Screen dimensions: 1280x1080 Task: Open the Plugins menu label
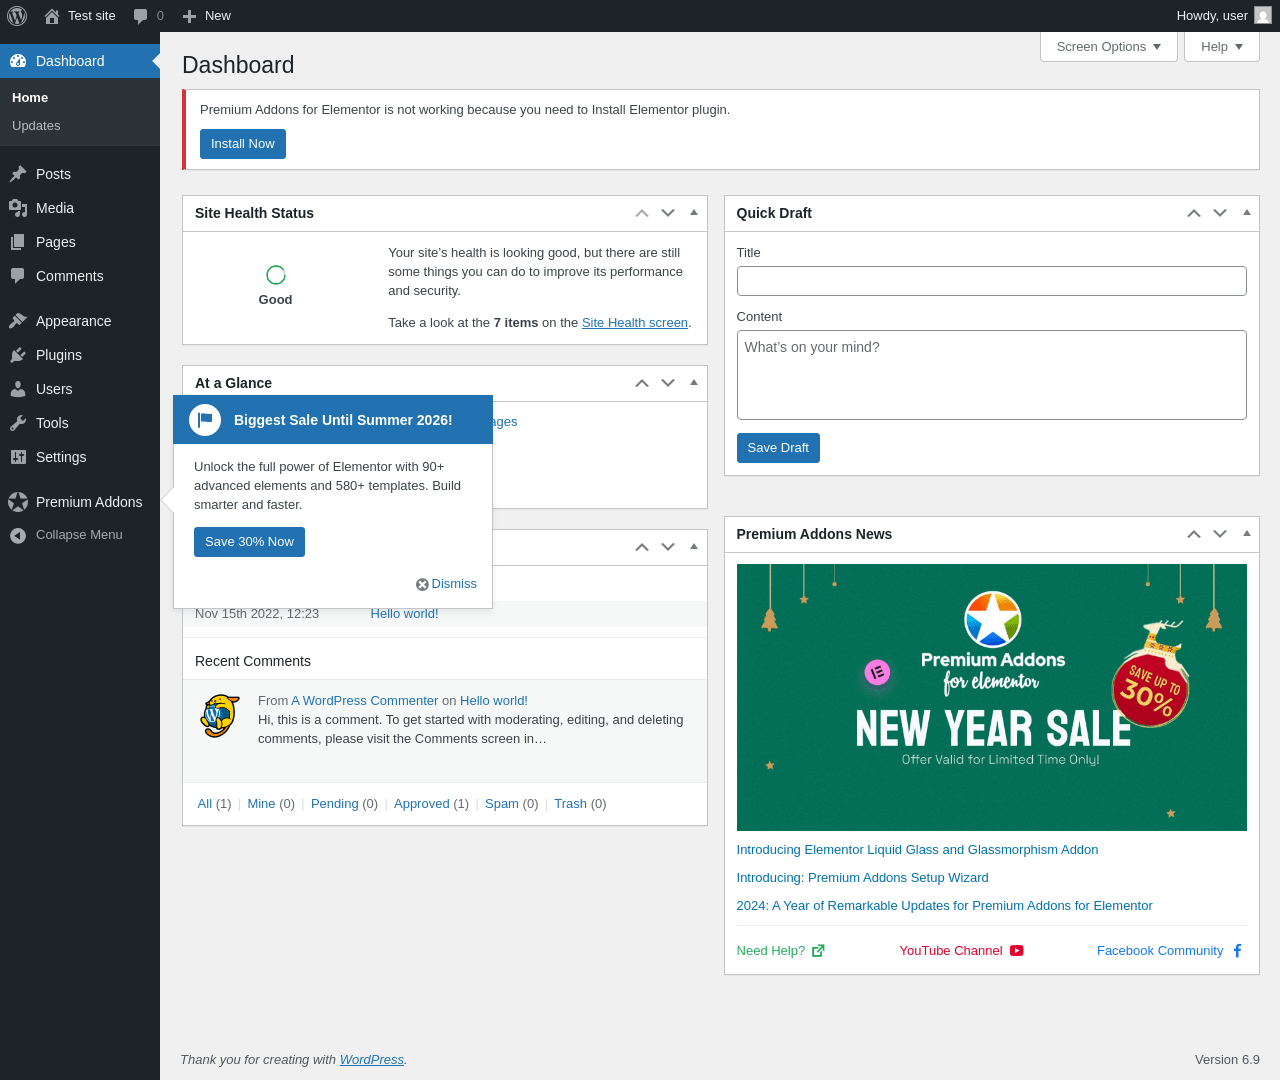click(x=59, y=355)
